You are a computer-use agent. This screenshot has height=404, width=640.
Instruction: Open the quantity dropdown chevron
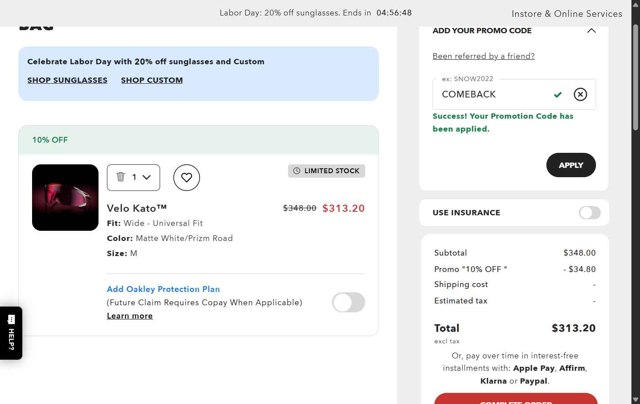click(147, 177)
